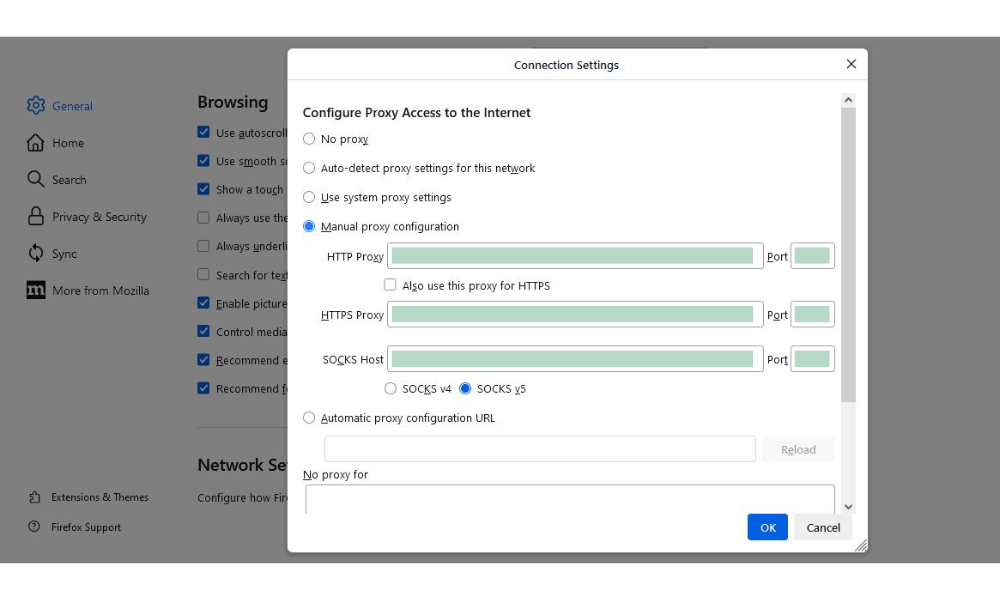1000x600 pixels.
Task: Select Auto-detect proxy settings for this network
Action: tap(309, 168)
